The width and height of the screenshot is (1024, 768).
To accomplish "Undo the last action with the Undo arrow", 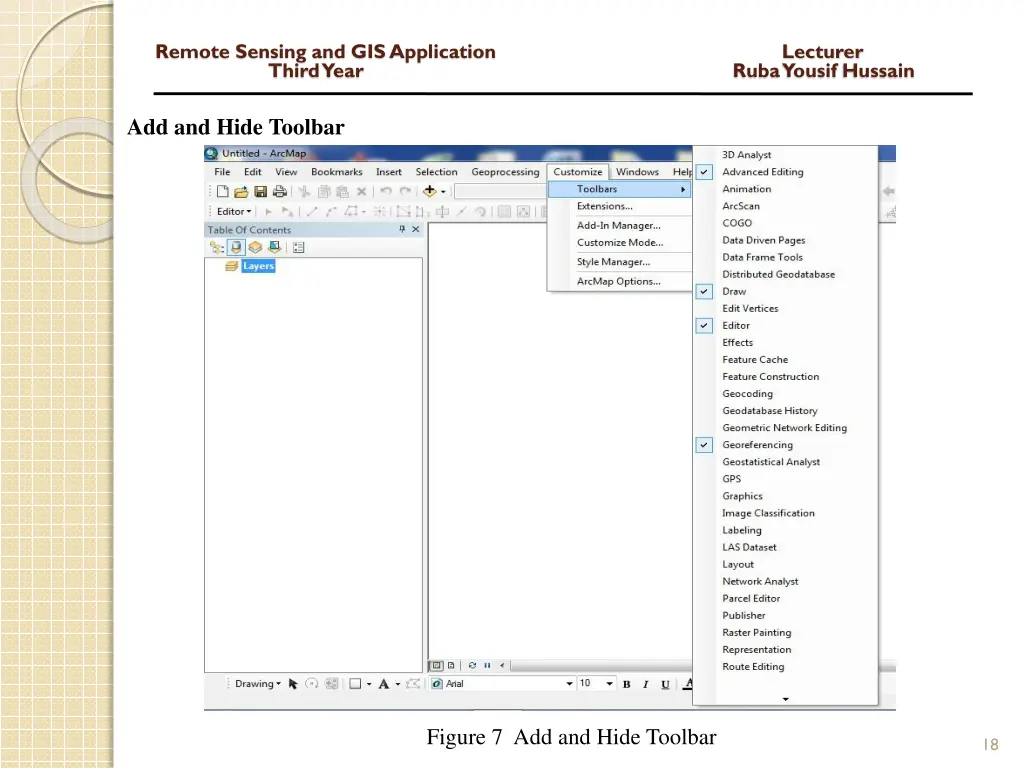I will (x=386, y=191).
